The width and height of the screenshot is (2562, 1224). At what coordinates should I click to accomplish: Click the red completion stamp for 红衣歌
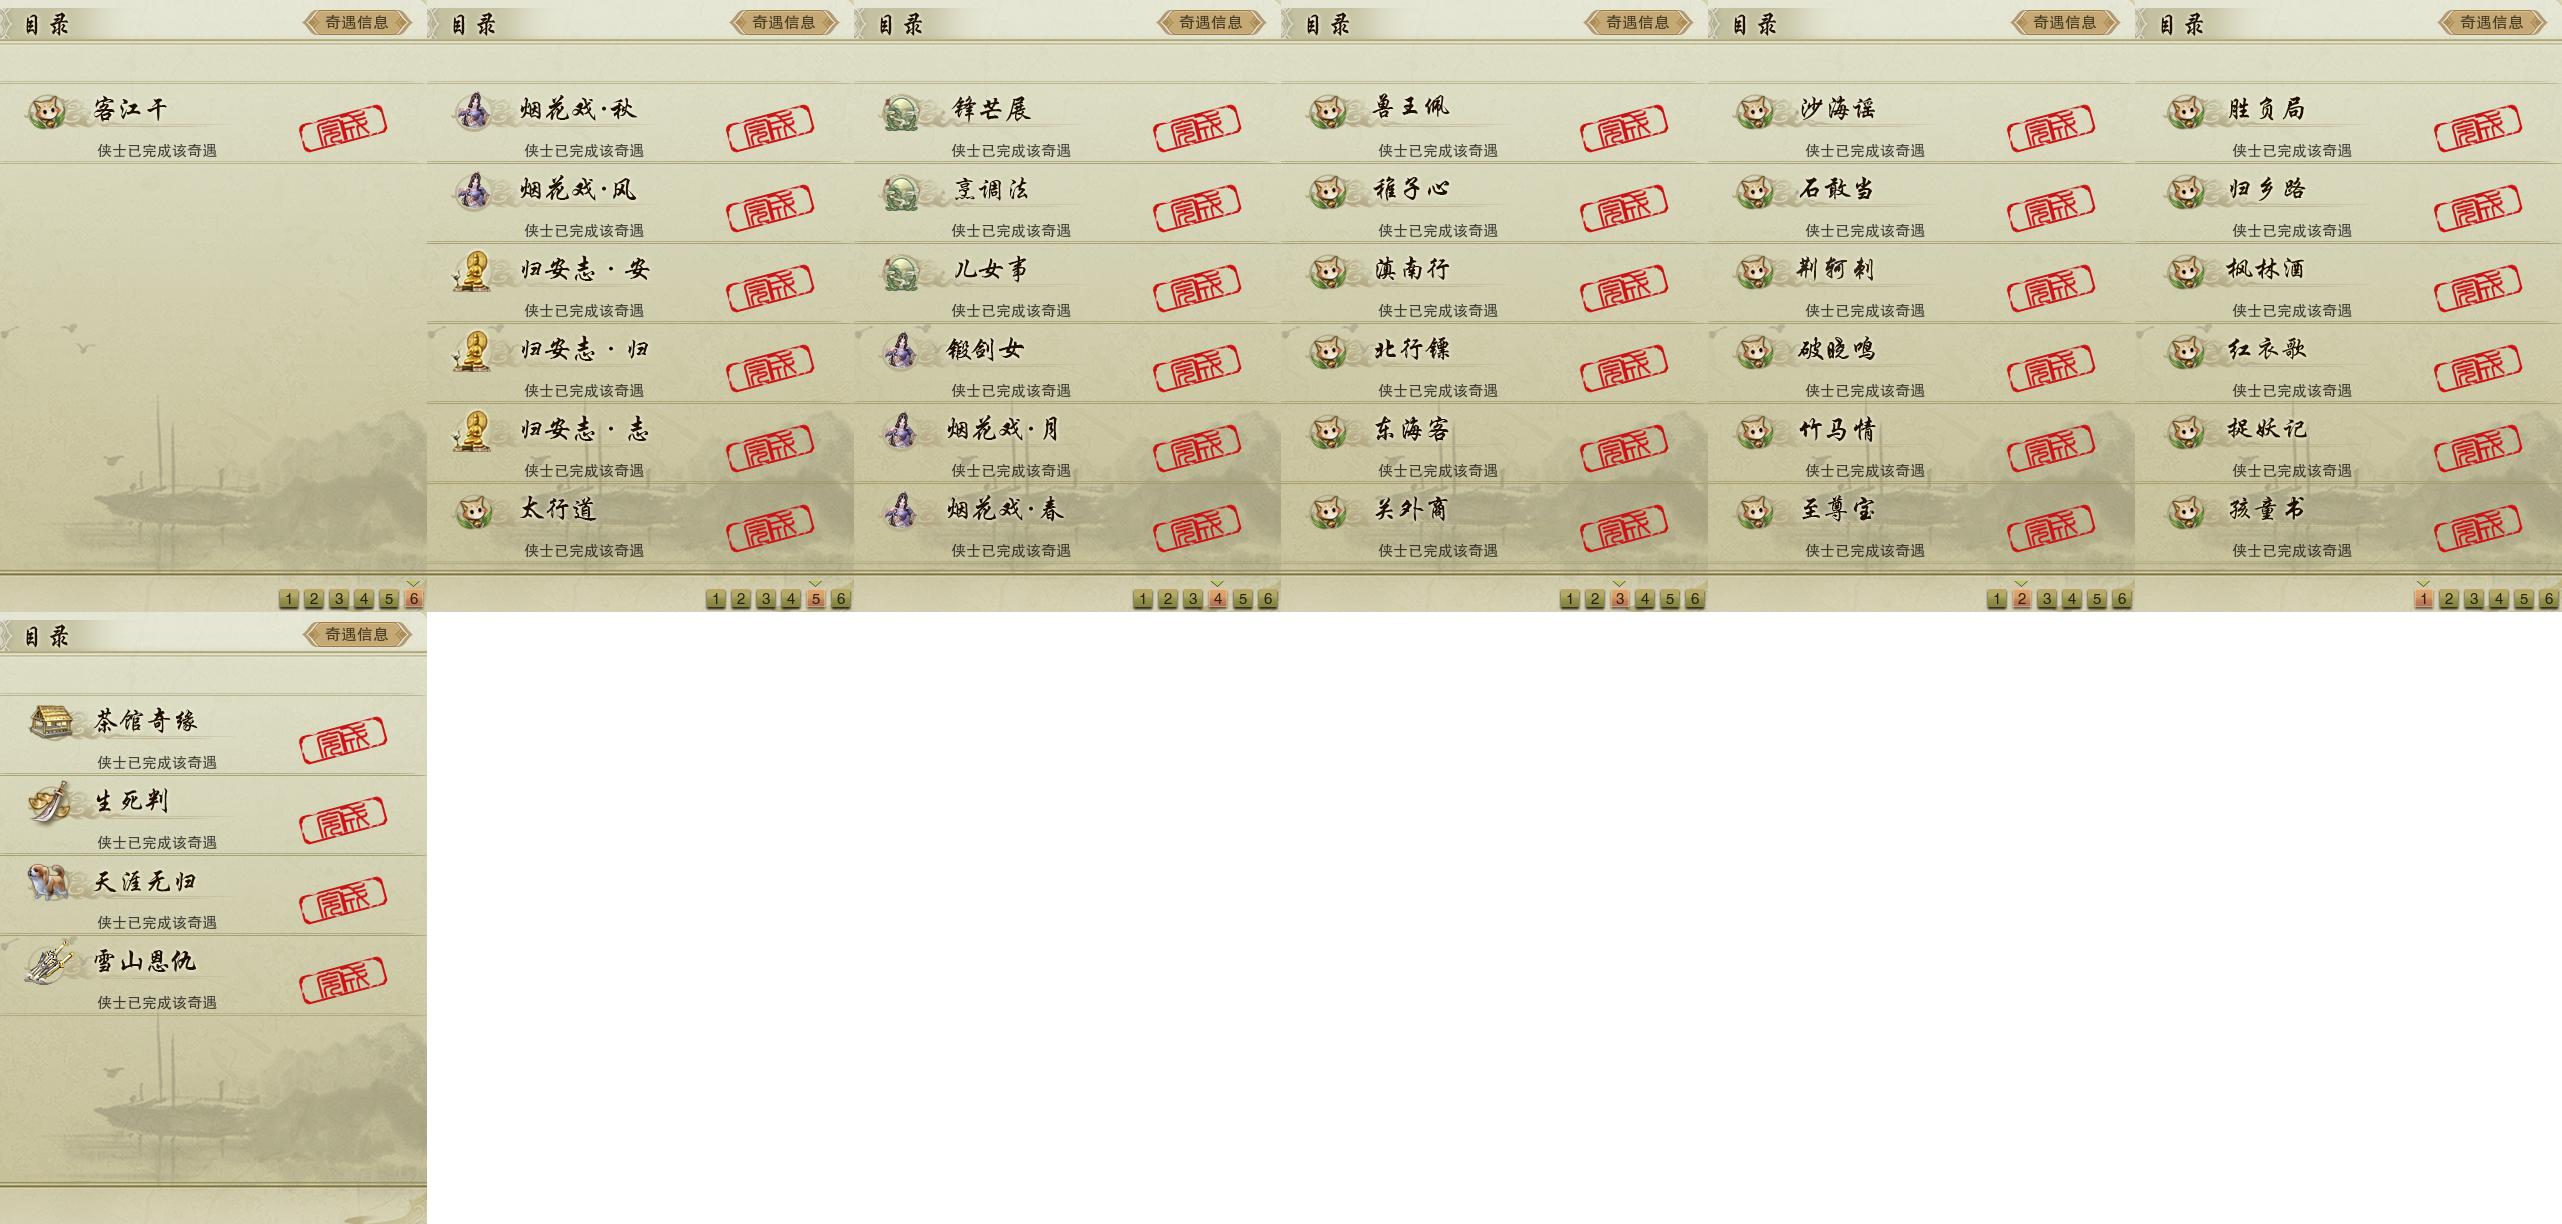[2478, 368]
